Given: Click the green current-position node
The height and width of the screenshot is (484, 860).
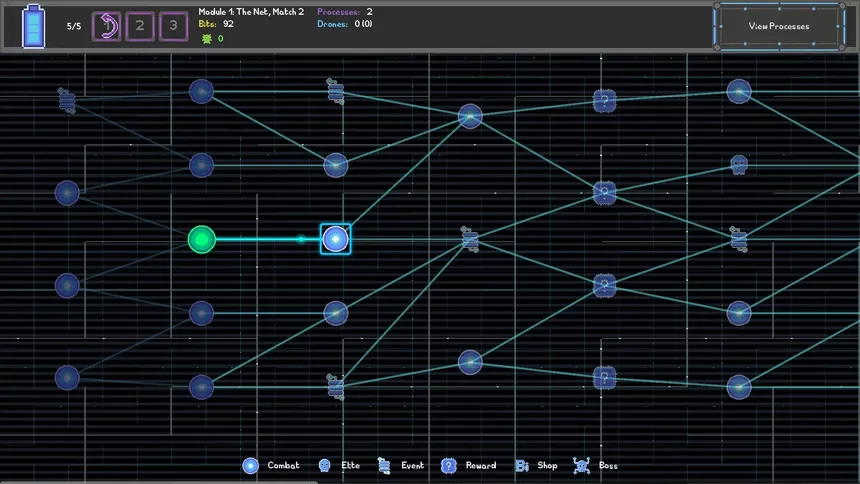Looking at the screenshot, I should (x=202, y=239).
